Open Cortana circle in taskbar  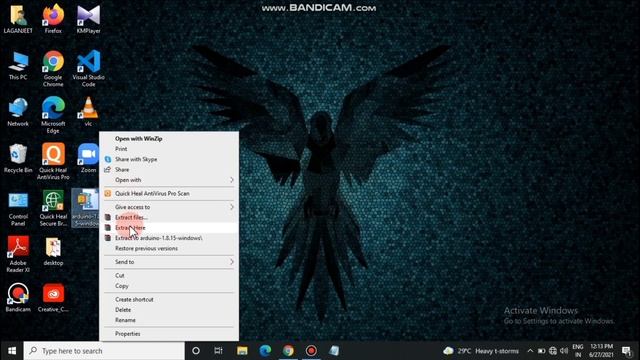pos(196,351)
